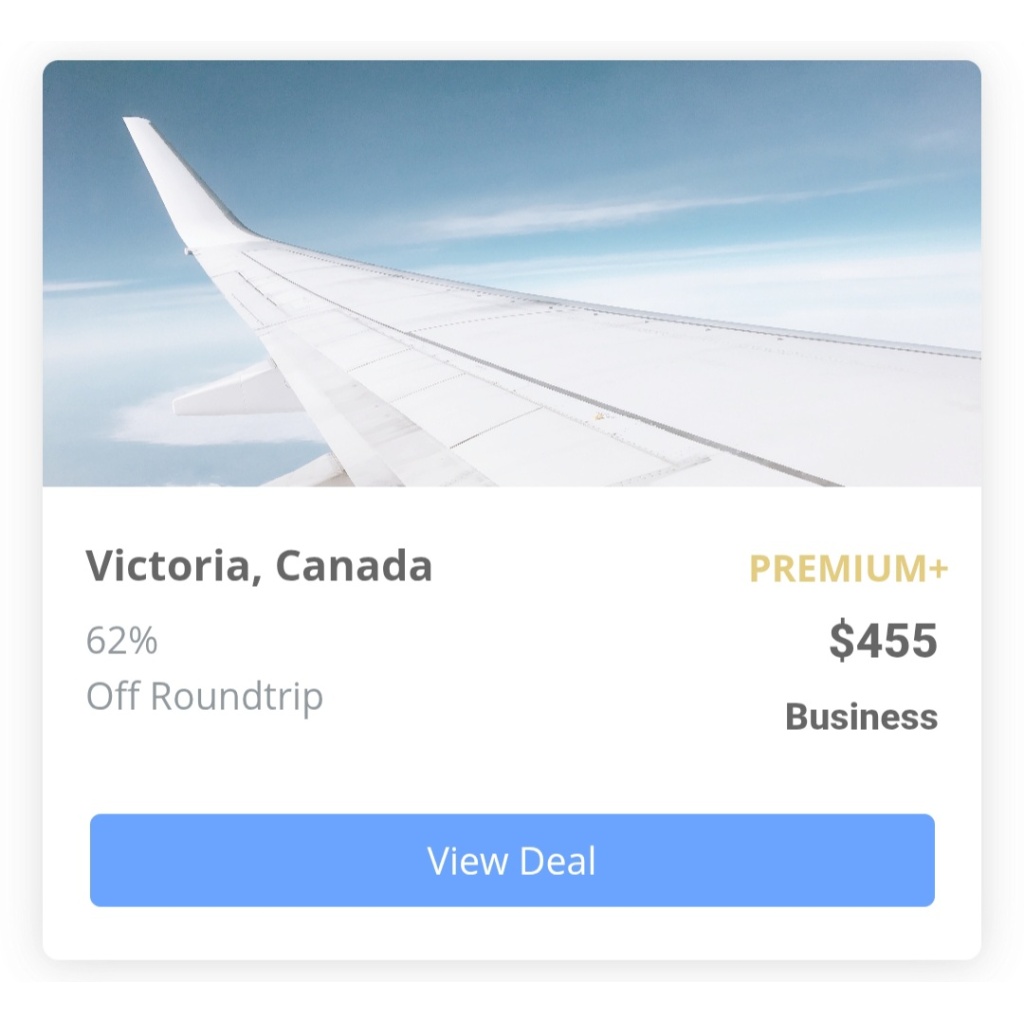
Task: Click the gold PREMIUM+ badge
Action: point(848,568)
